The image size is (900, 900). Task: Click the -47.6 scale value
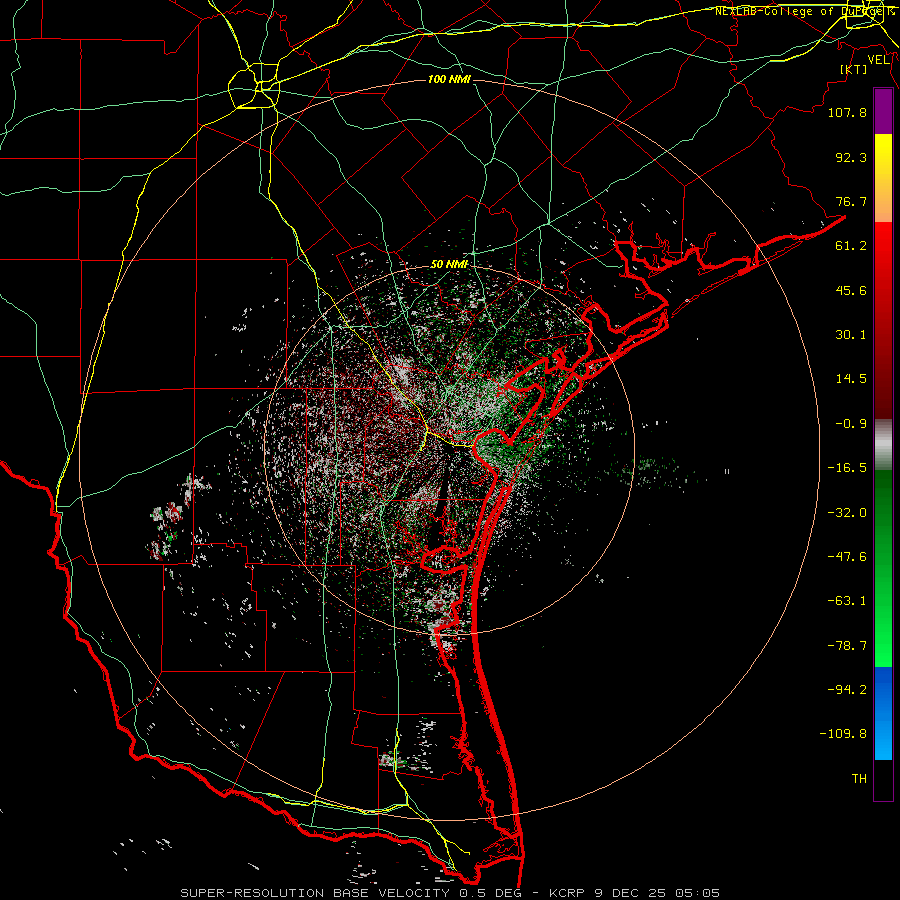pos(847,557)
